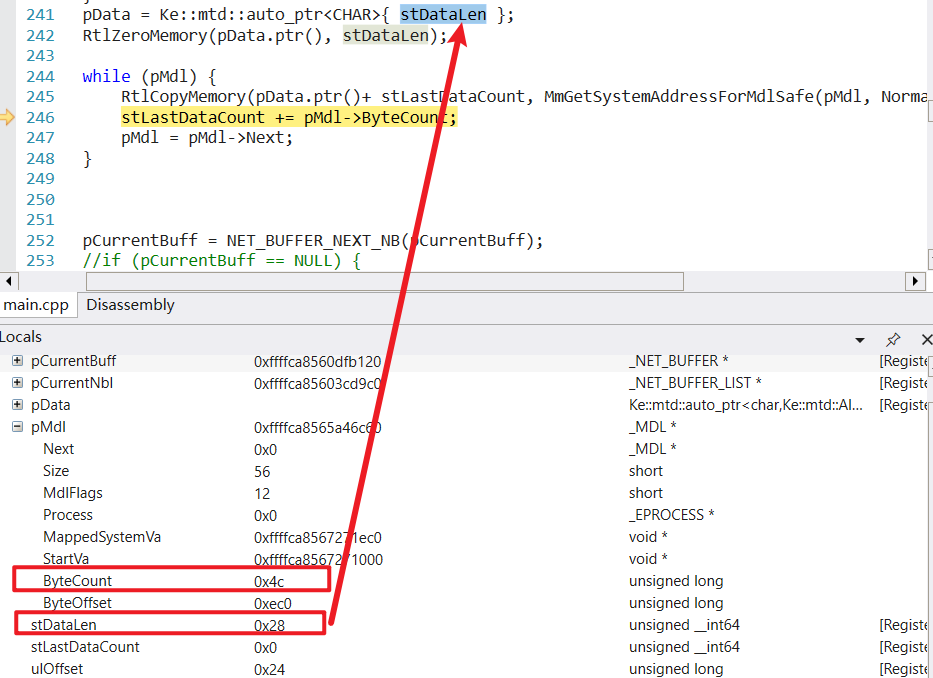Click the value 56 of Size

point(262,471)
